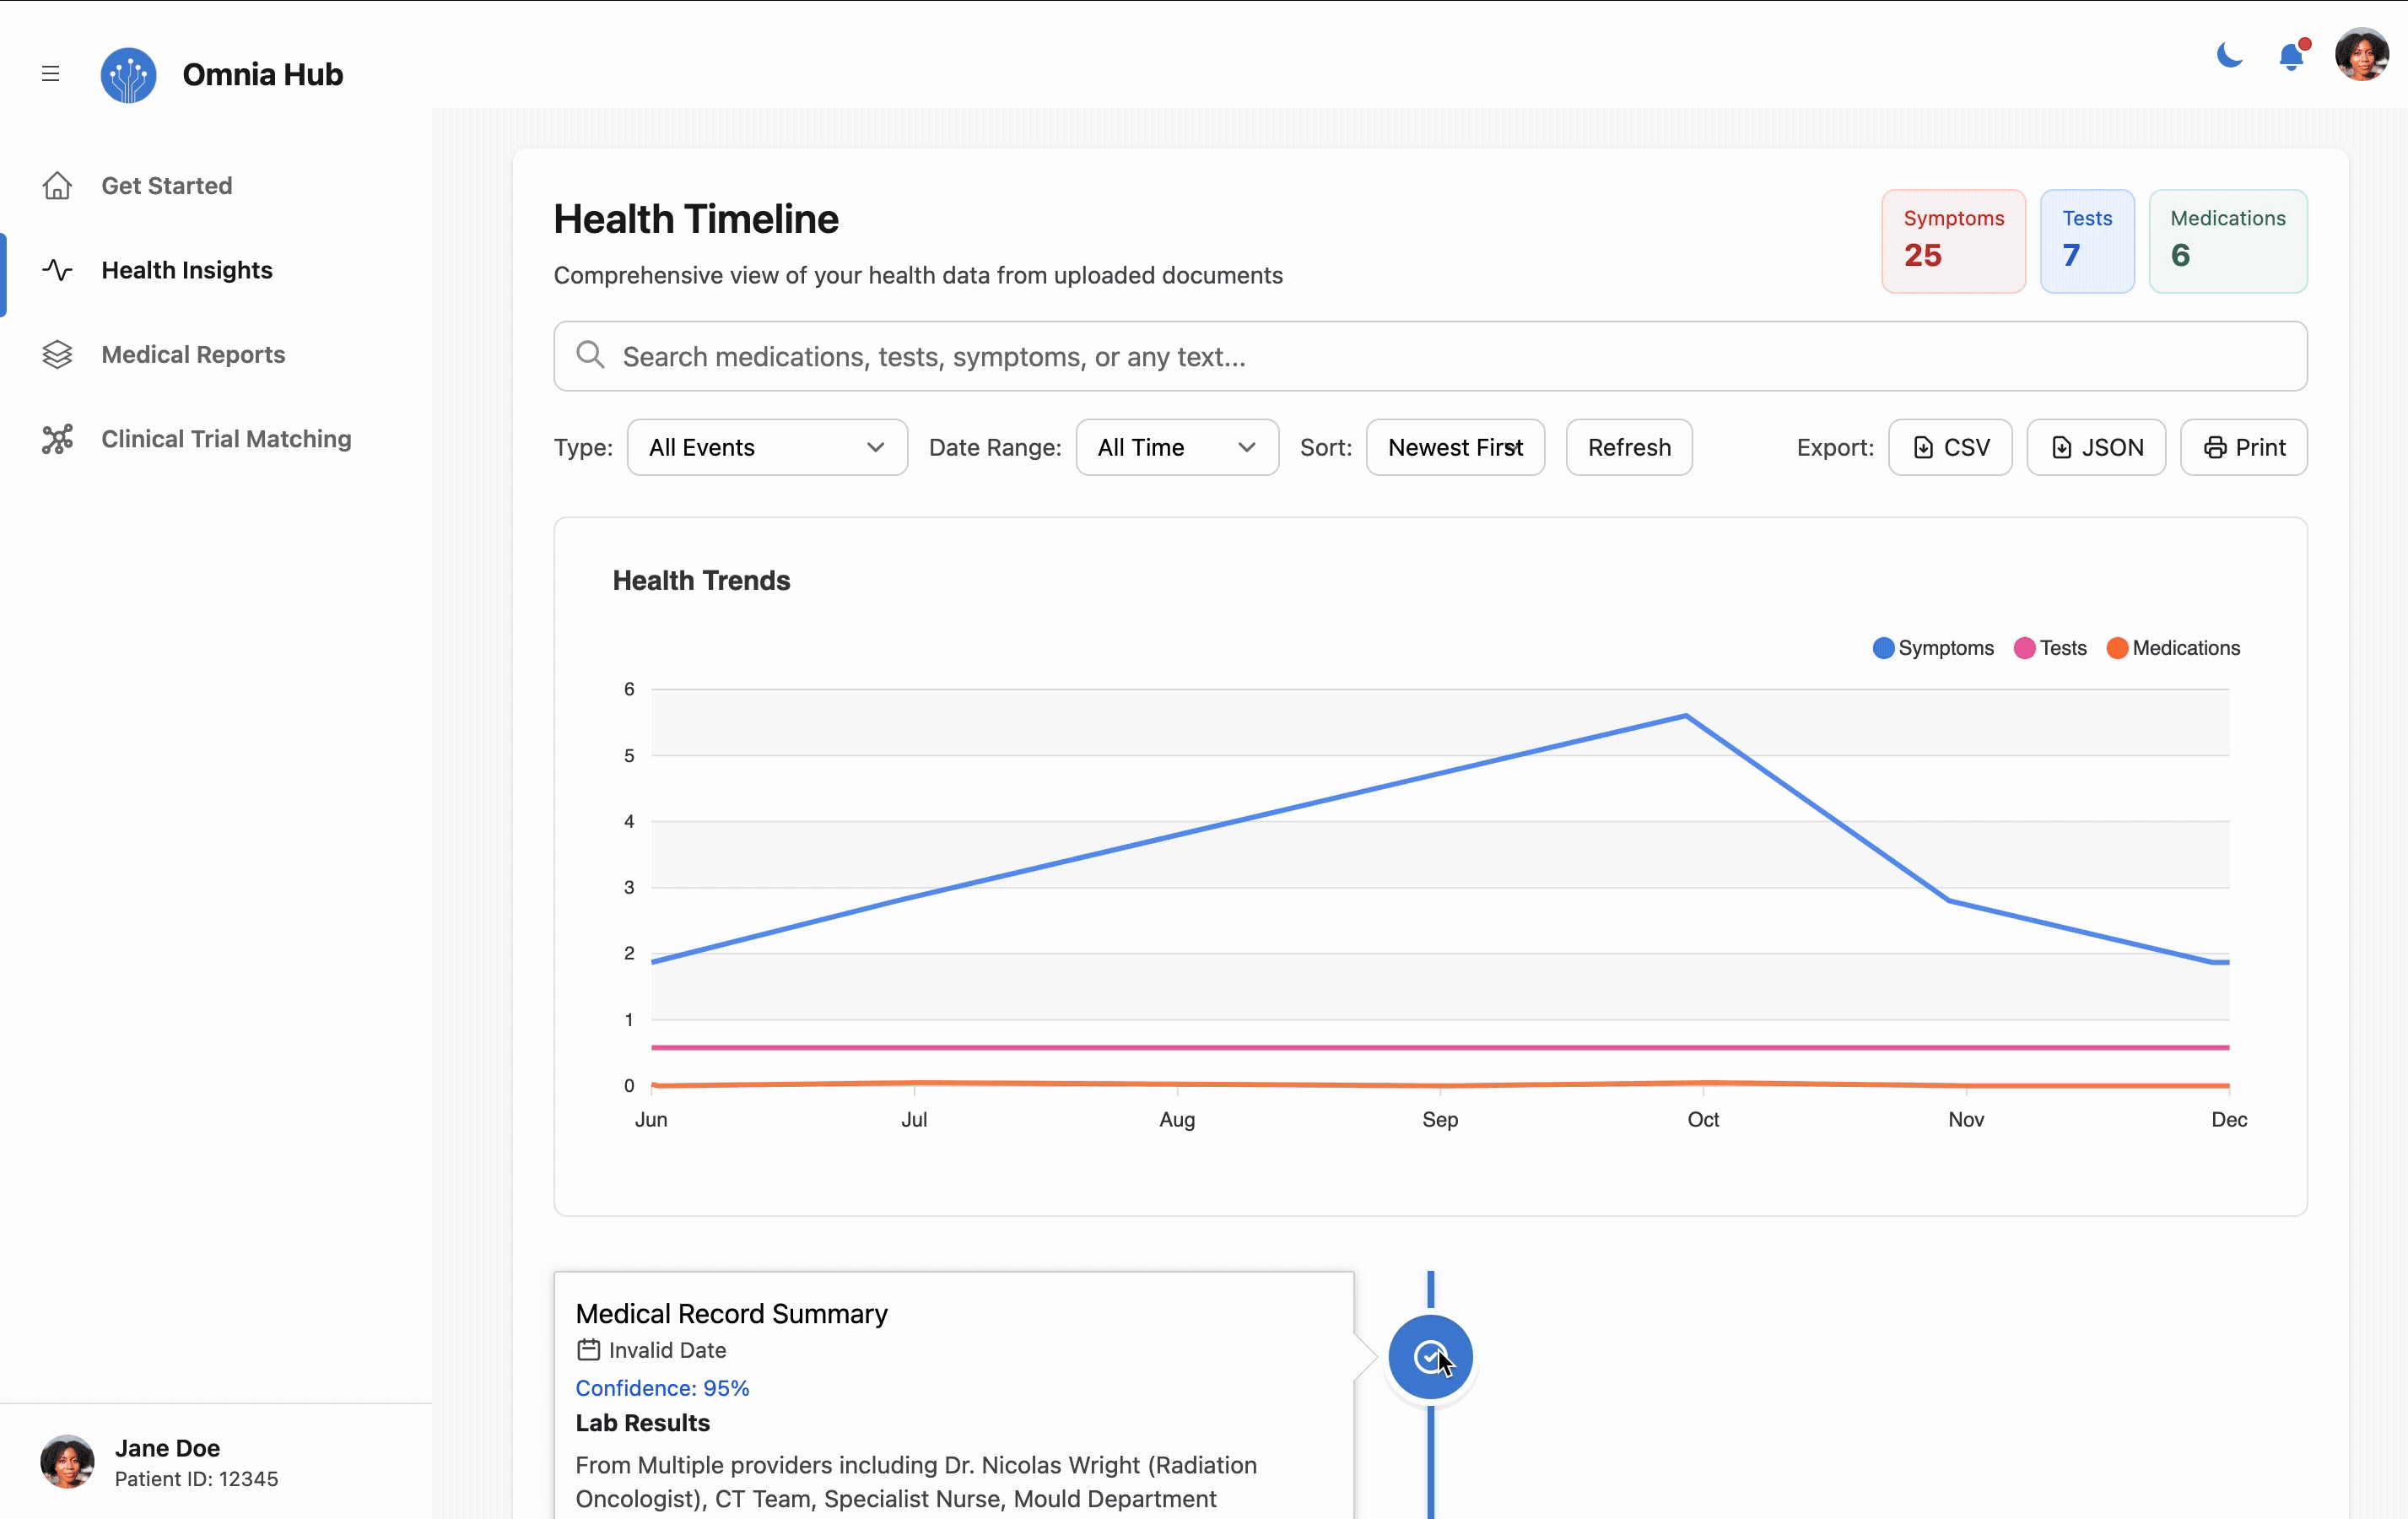Toggle dark mode with the moon icon
Viewport: 2408px width, 1519px height.
(x=2228, y=55)
